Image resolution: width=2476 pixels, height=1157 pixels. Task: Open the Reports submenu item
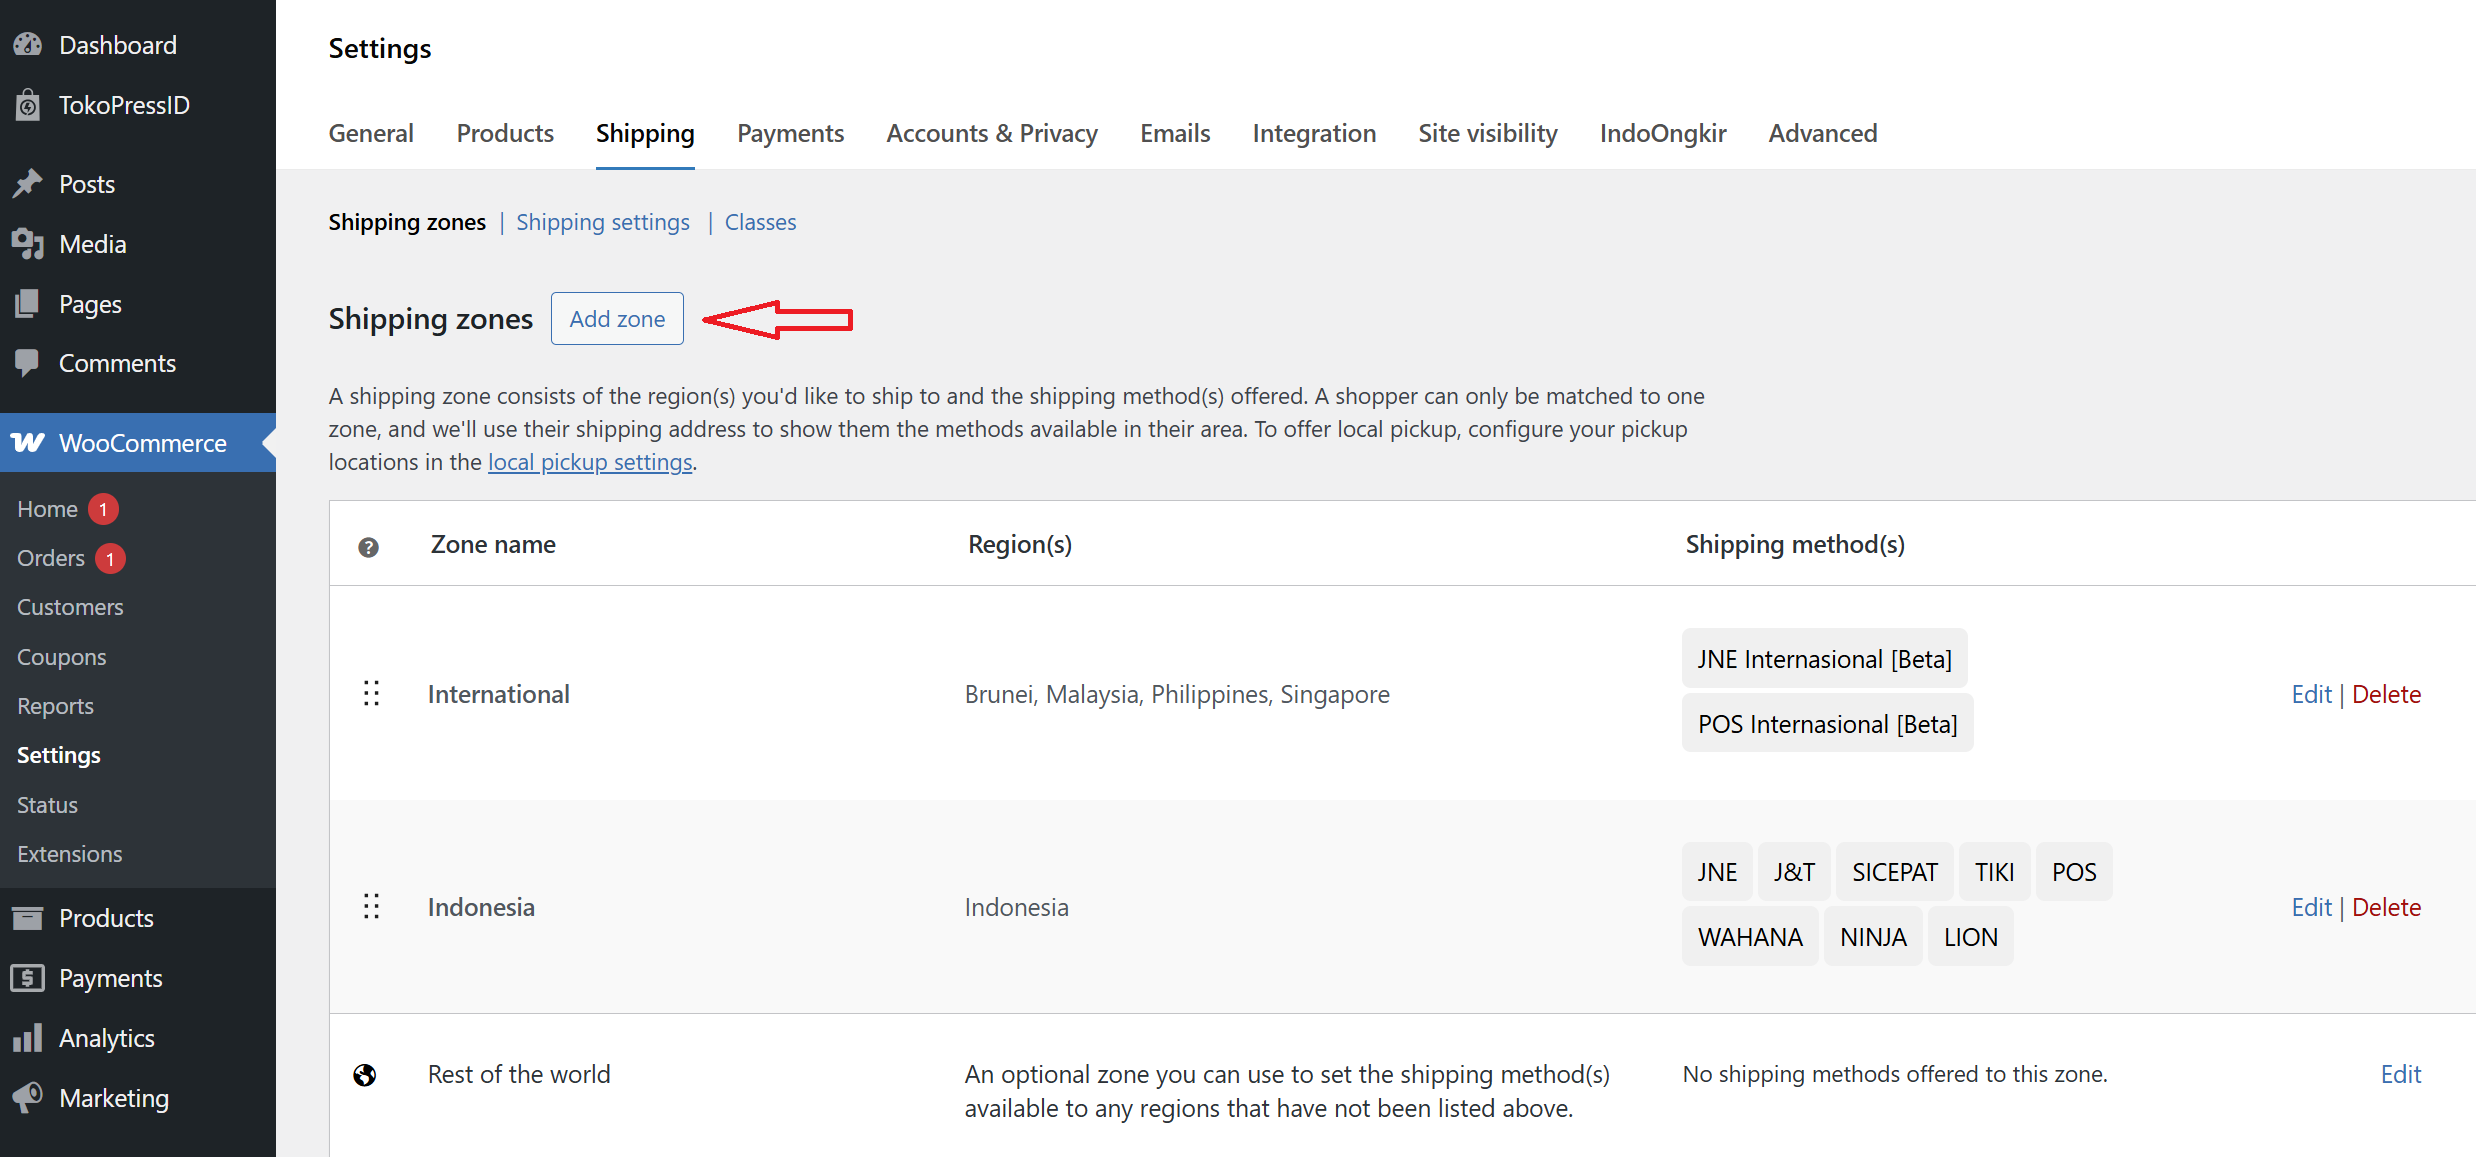click(55, 706)
